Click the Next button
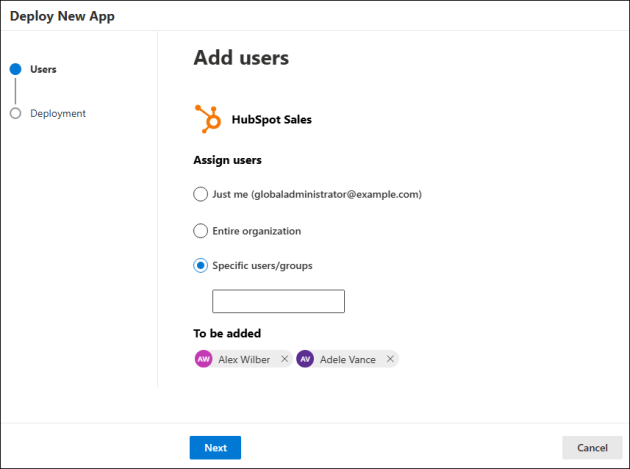Image resolution: width=630 pixels, height=469 pixels. point(215,448)
